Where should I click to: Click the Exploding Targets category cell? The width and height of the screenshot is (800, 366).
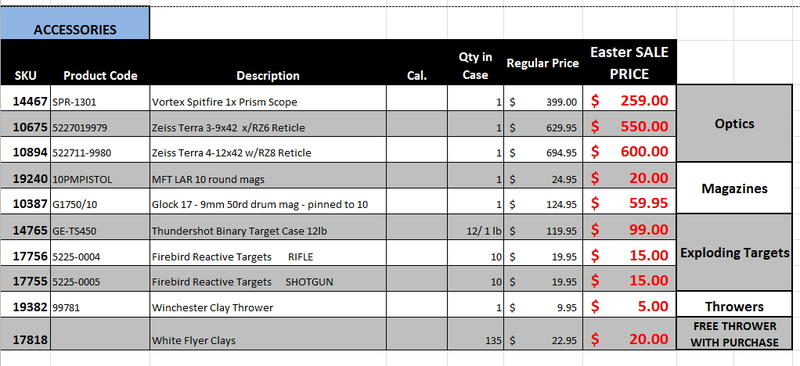click(x=734, y=253)
